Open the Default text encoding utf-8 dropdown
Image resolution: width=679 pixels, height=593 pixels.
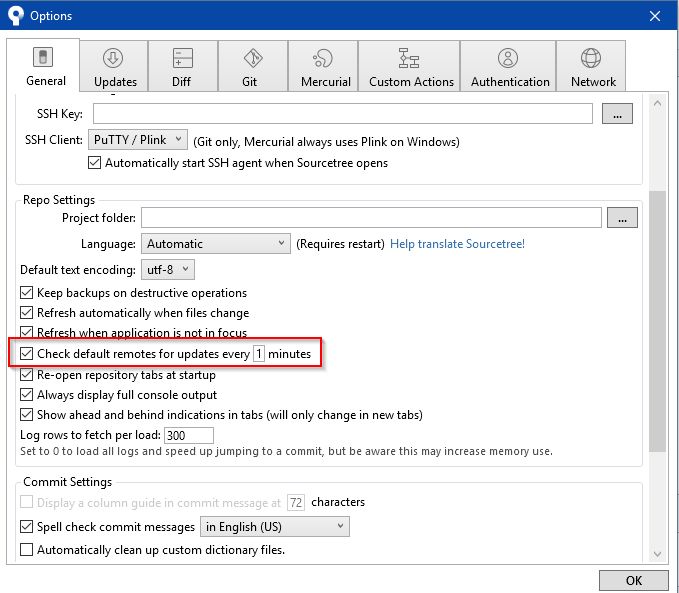[168, 269]
